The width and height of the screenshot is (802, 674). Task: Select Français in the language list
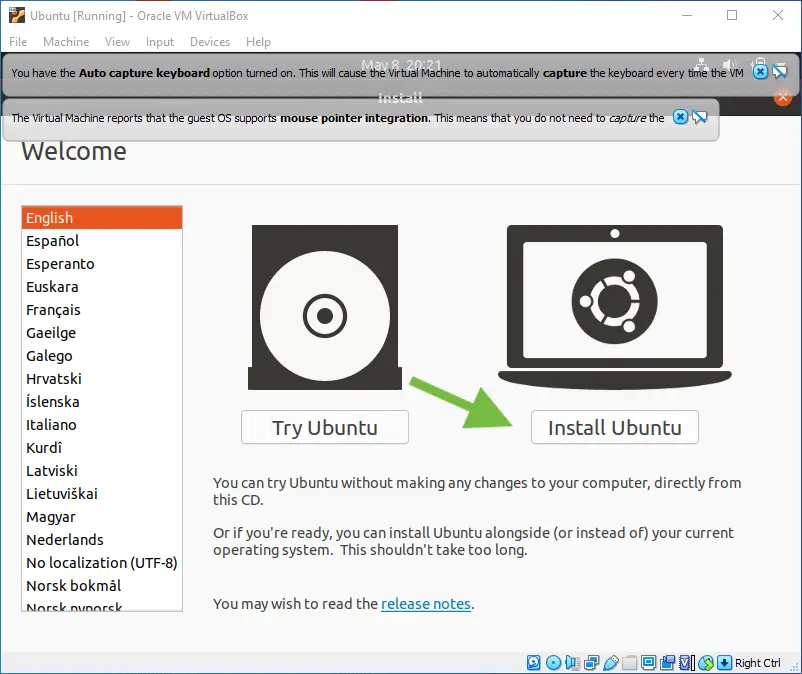(102, 310)
